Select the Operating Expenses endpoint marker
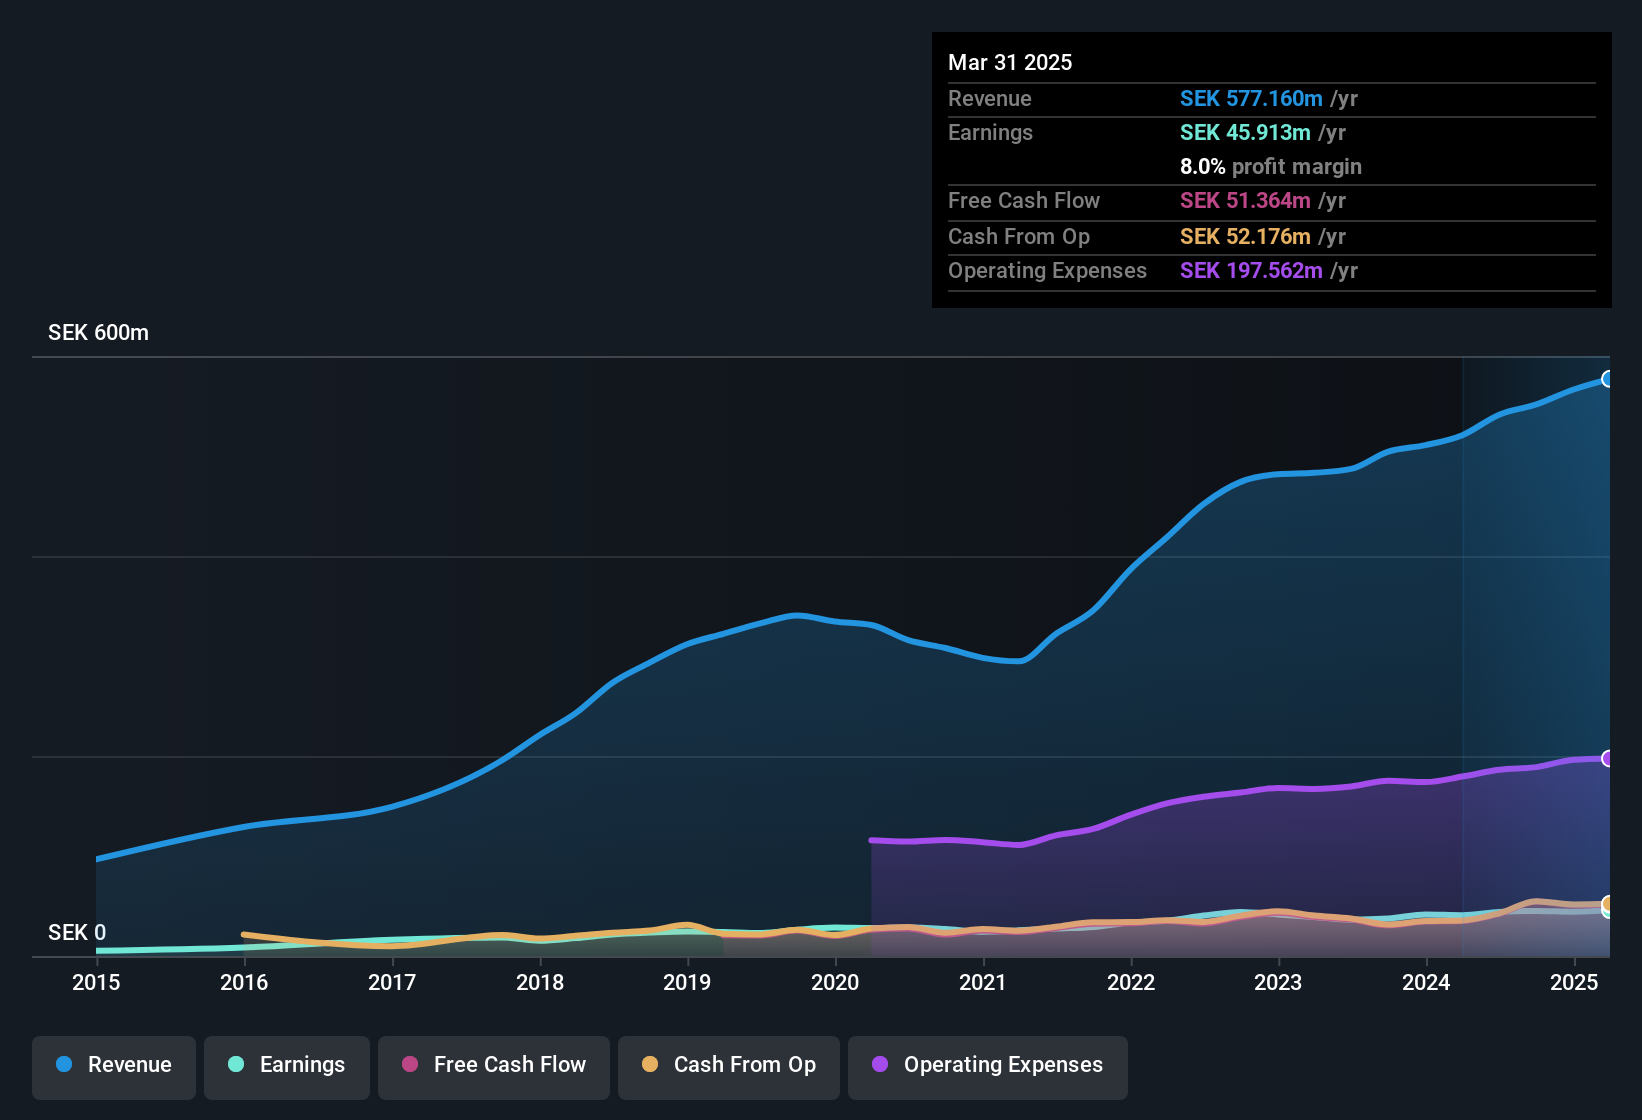Image resolution: width=1642 pixels, height=1120 pixels. pos(1607,758)
